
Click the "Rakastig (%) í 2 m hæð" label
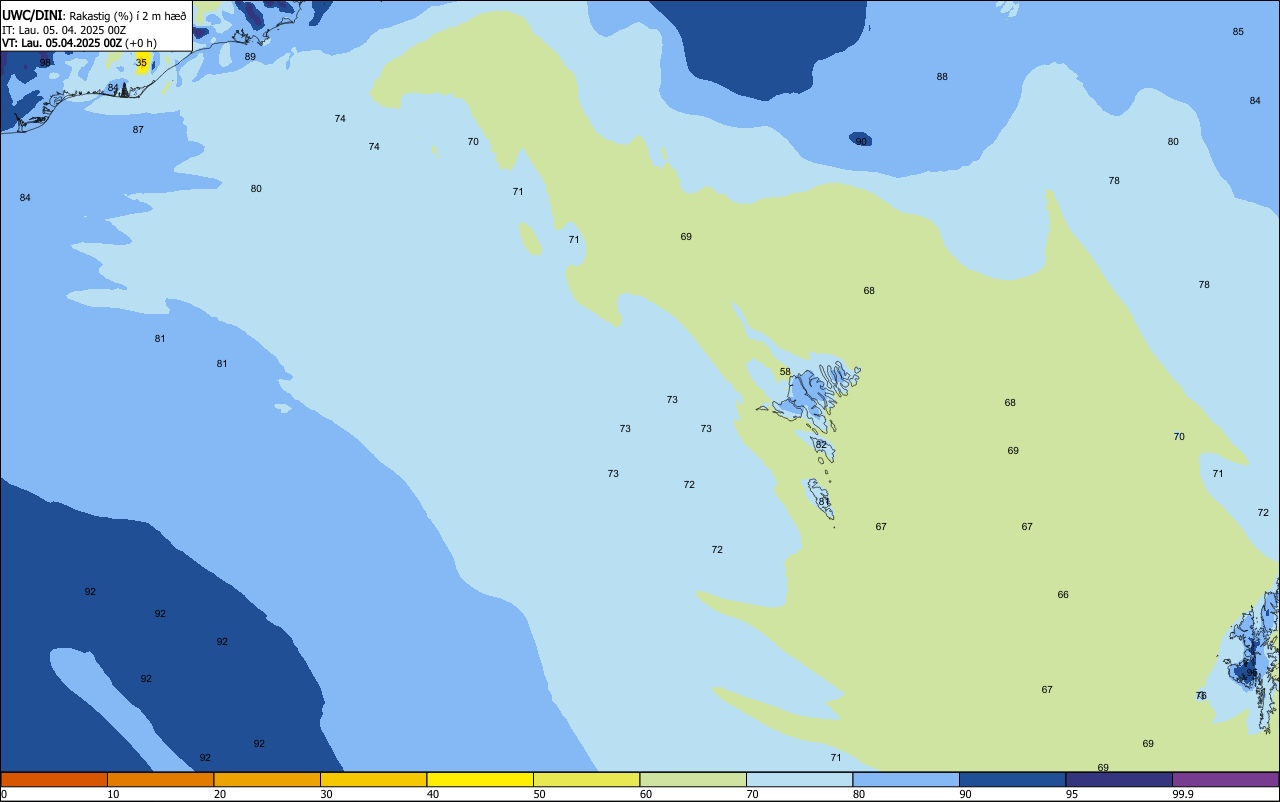coord(128,16)
